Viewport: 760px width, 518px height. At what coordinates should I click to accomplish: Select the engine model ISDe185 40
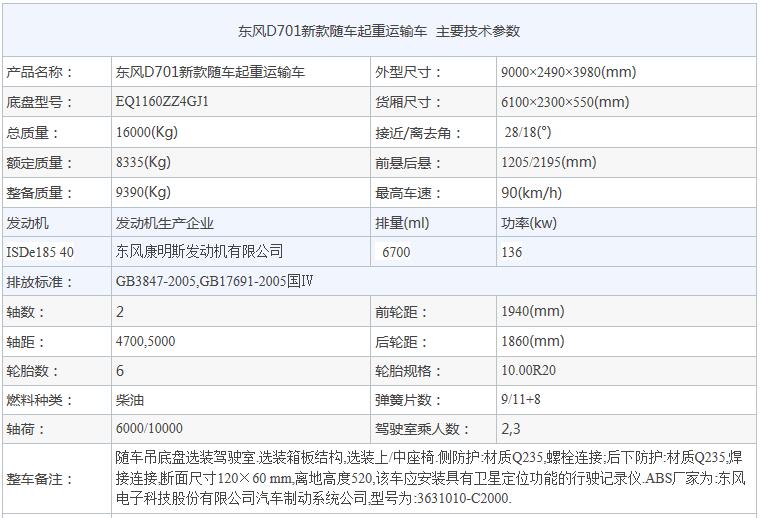click(x=40, y=252)
